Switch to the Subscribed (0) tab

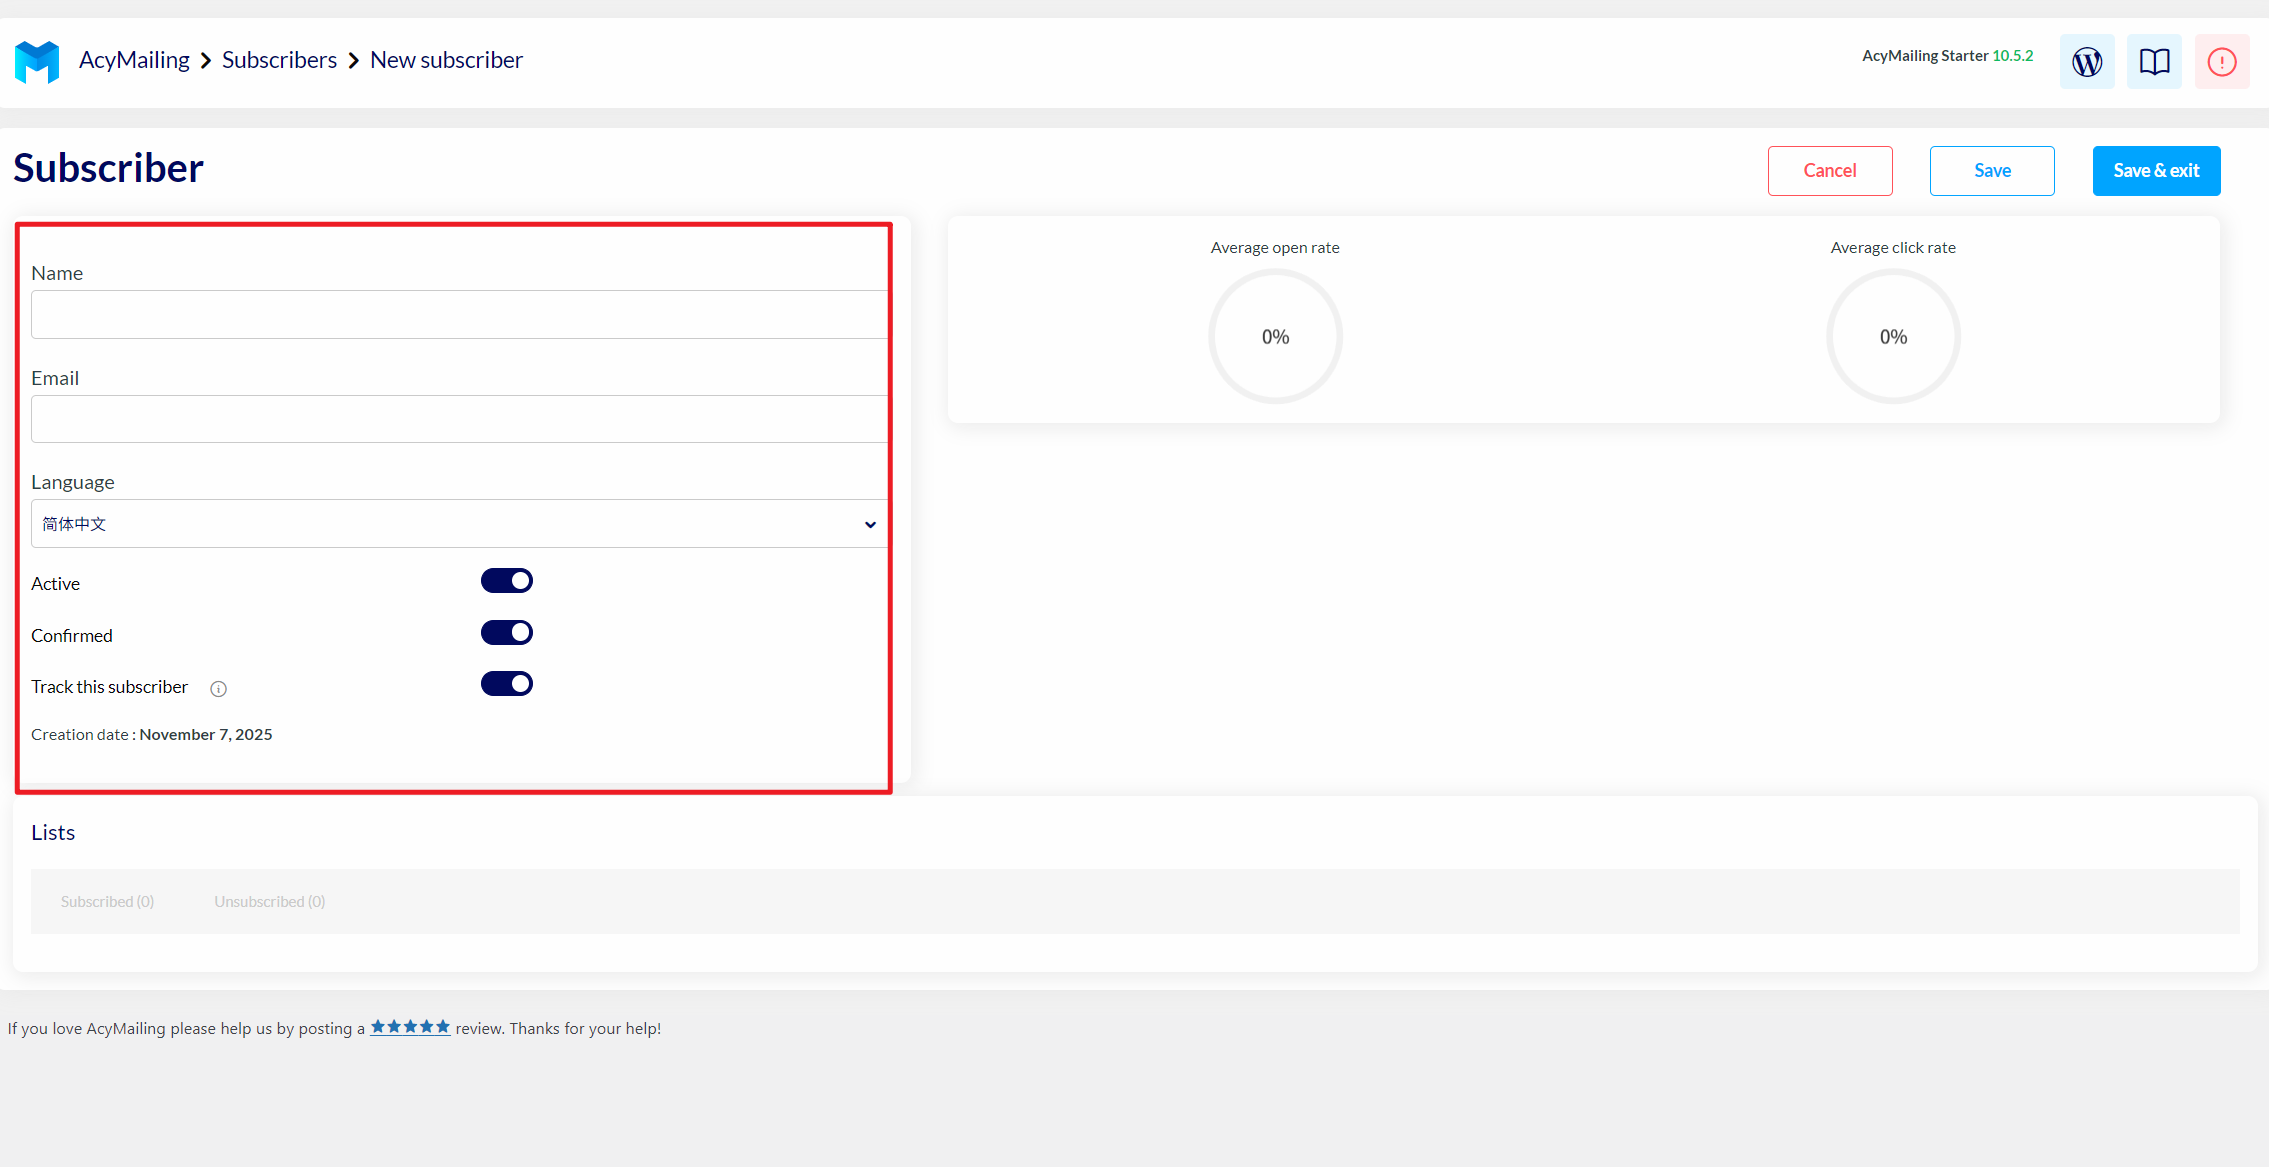click(107, 902)
